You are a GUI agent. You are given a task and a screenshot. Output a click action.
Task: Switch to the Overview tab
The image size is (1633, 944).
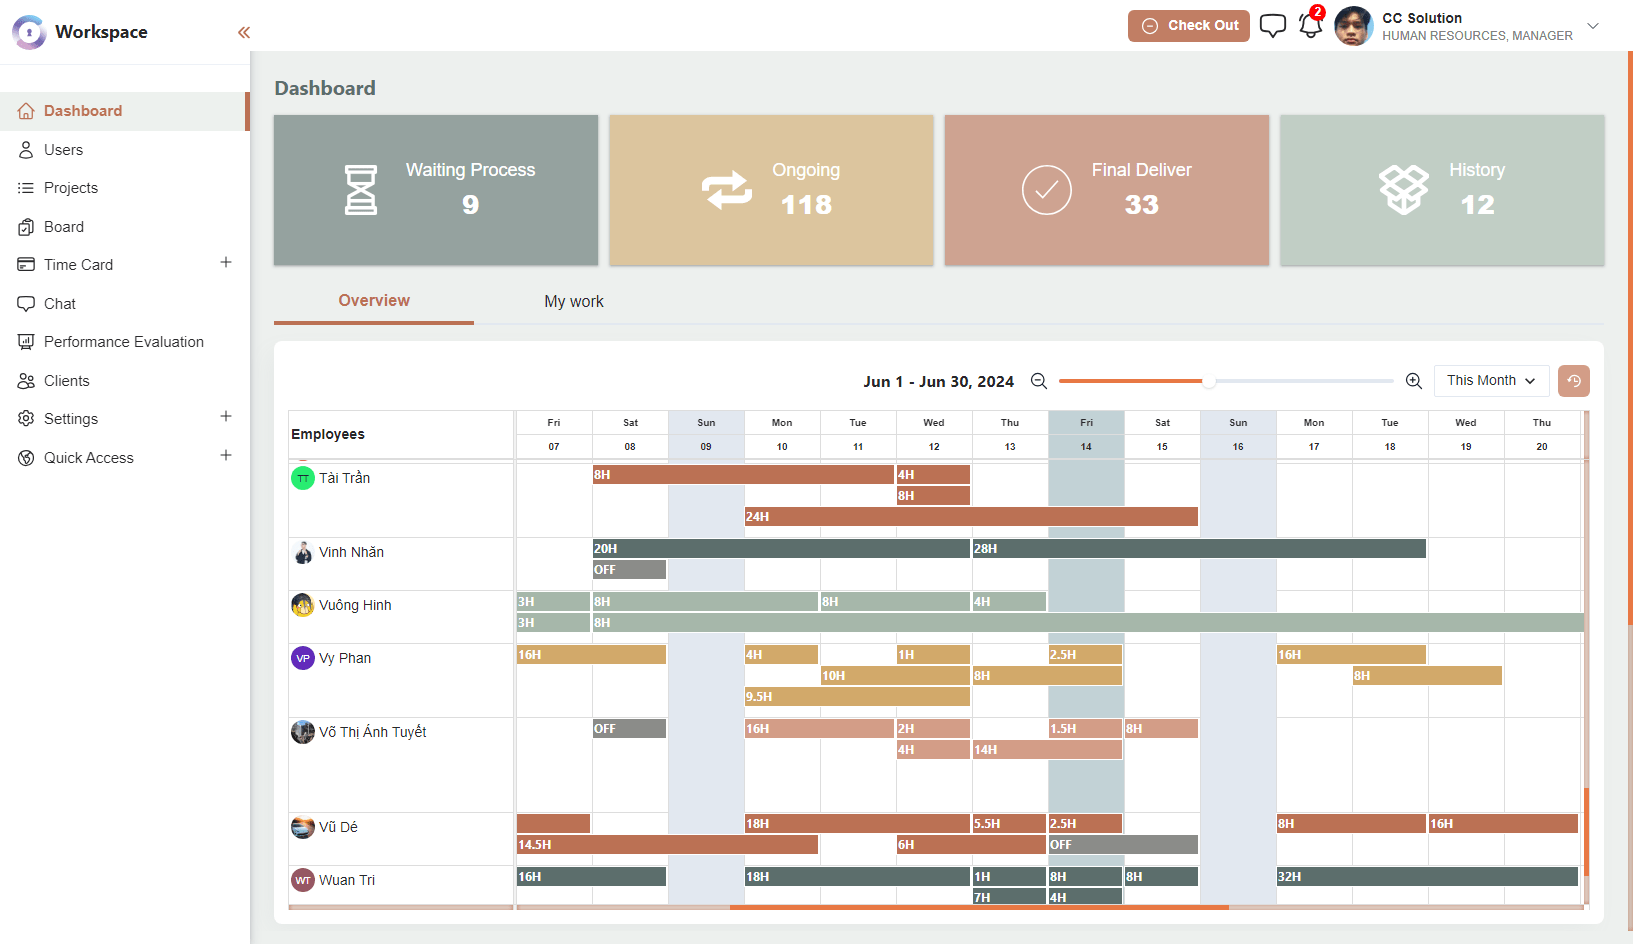click(374, 301)
